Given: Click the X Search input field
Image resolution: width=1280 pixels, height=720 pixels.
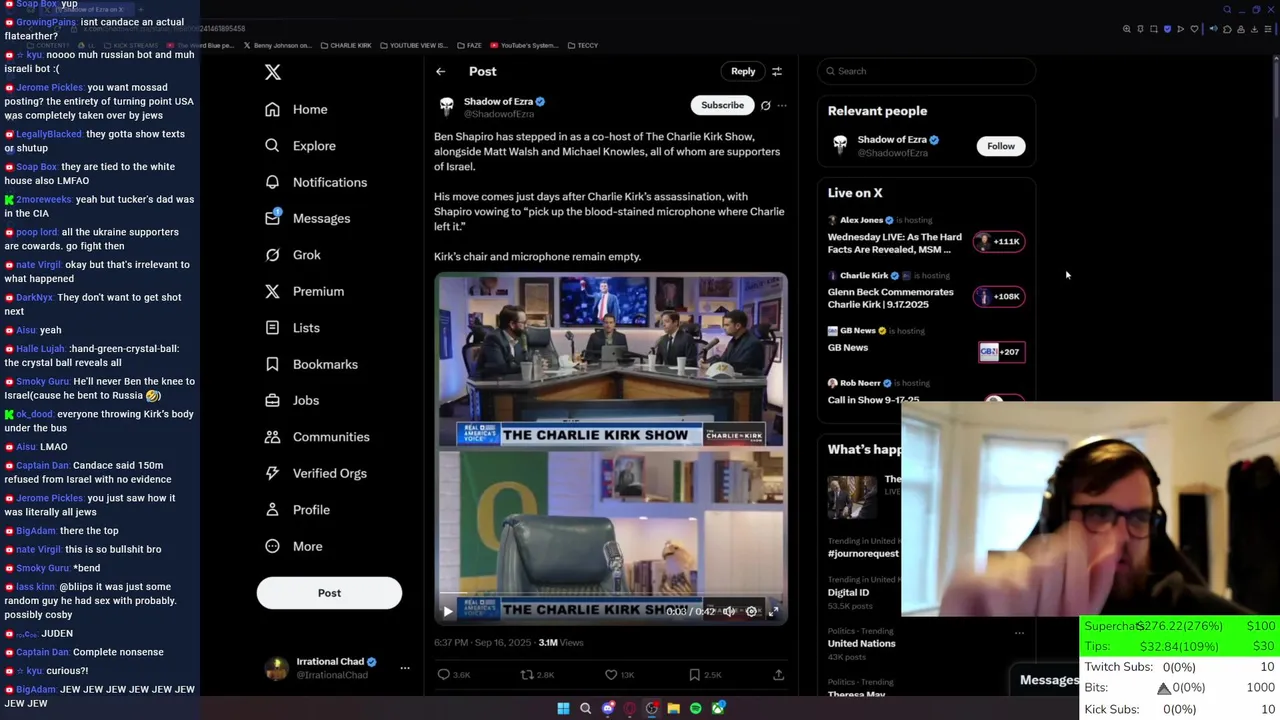Looking at the screenshot, I should [926, 71].
